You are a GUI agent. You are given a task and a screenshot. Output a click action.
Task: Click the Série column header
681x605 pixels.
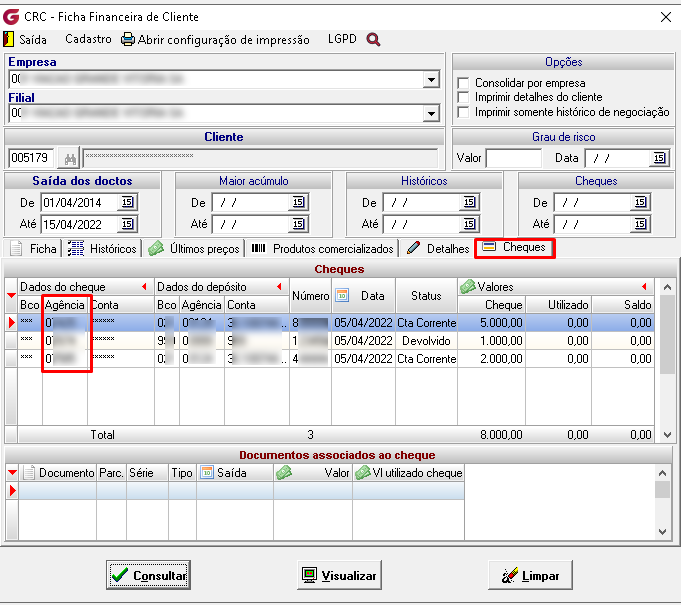tap(147, 473)
